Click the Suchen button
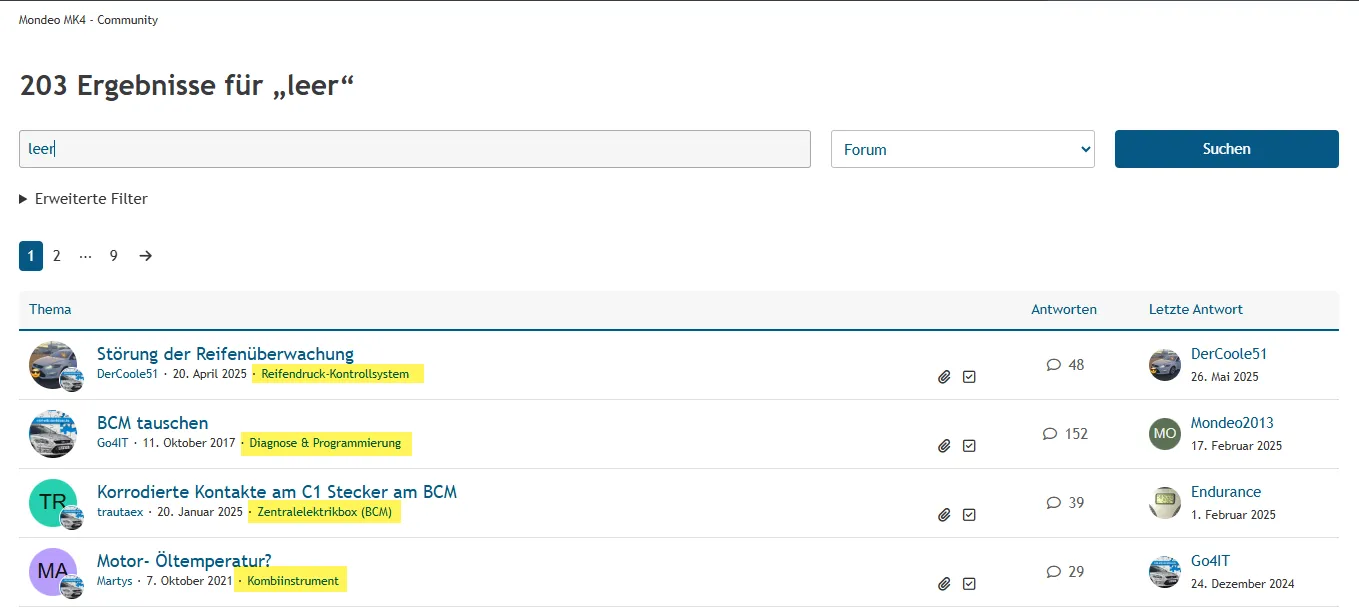Viewport: 1359px width, 611px height. coord(1226,149)
